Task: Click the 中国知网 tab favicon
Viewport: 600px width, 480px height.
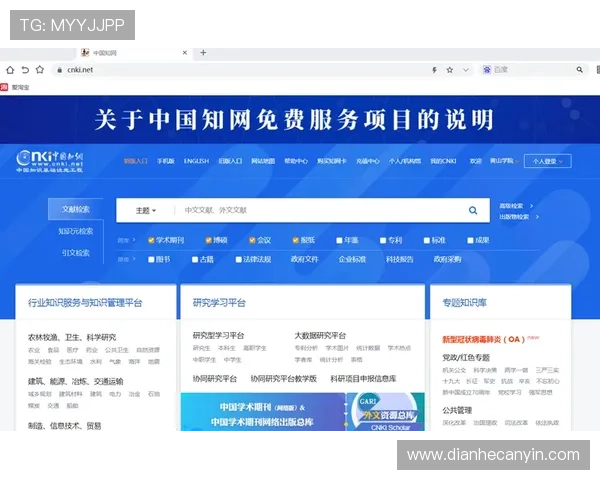Action: 85,53
